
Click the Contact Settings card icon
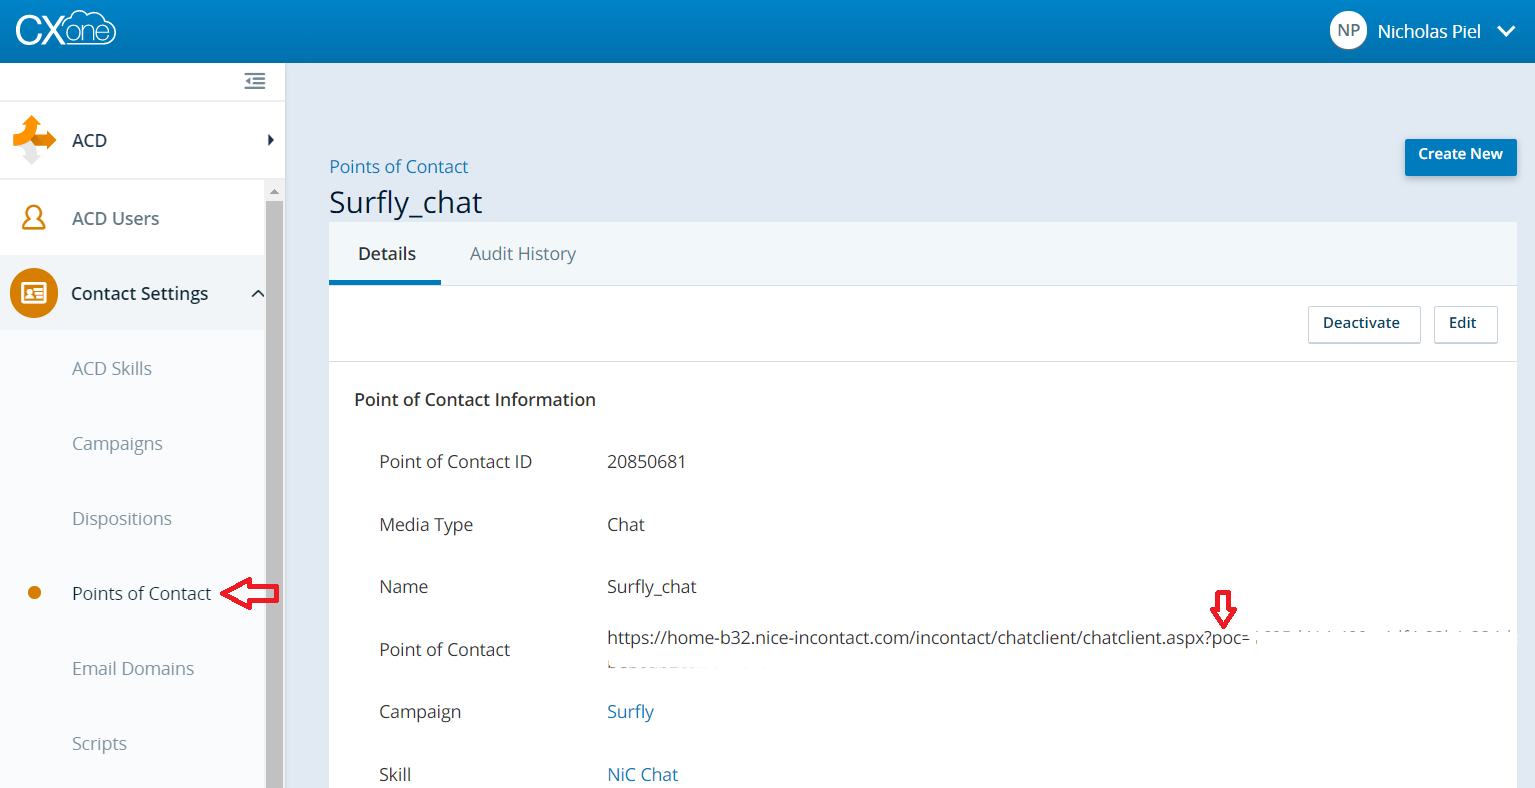pyautogui.click(x=34, y=293)
